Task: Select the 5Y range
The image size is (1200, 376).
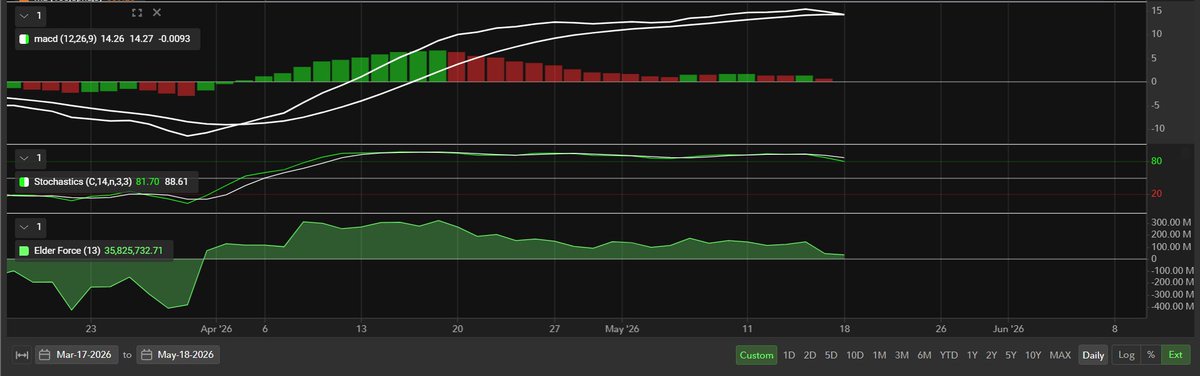Action: [x=1011, y=355]
